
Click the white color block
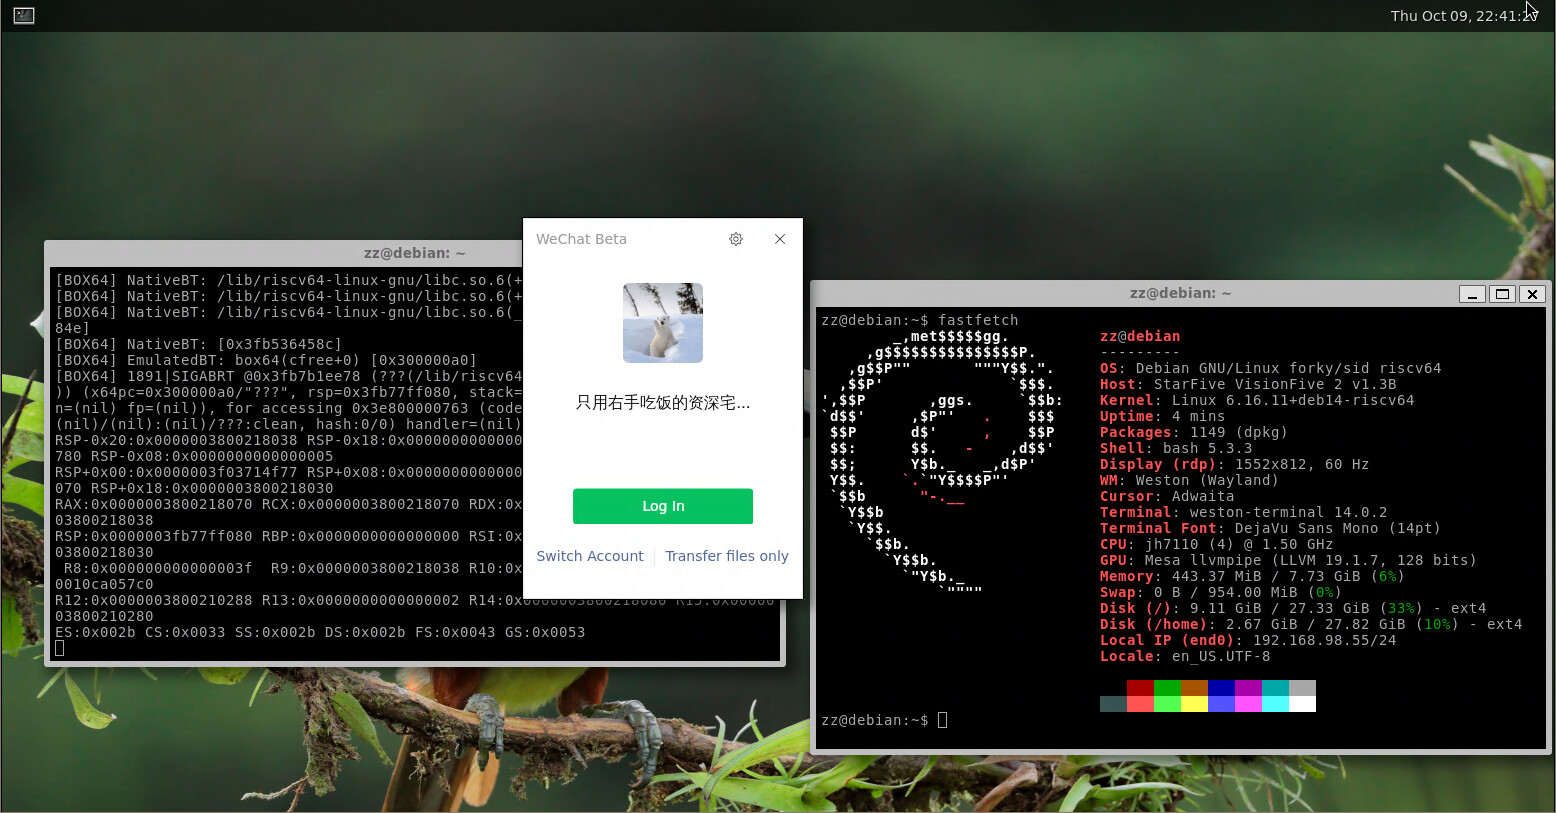tap(1302, 704)
